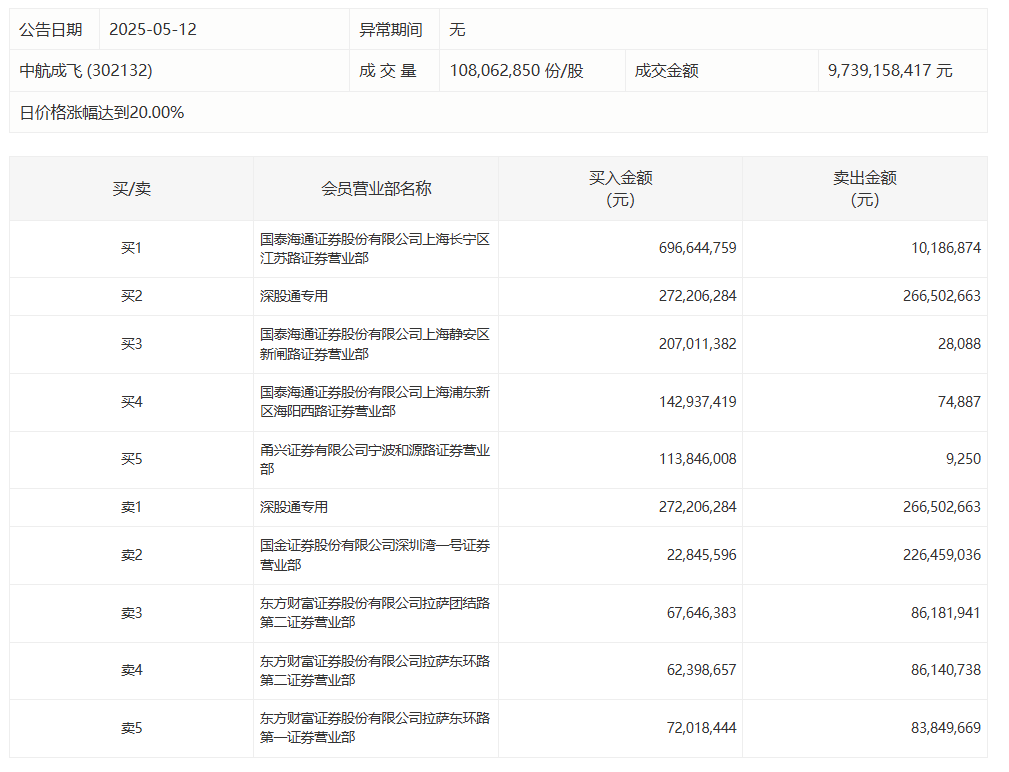The height and width of the screenshot is (772, 1009).
Task: Click the 公告日期 label
Action: point(51,30)
